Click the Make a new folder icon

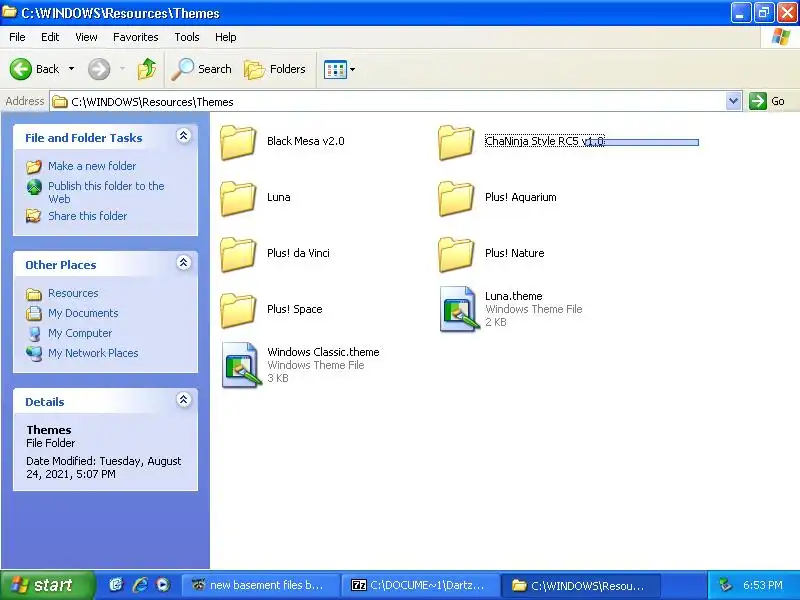pyautogui.click(x=34, y=166)
